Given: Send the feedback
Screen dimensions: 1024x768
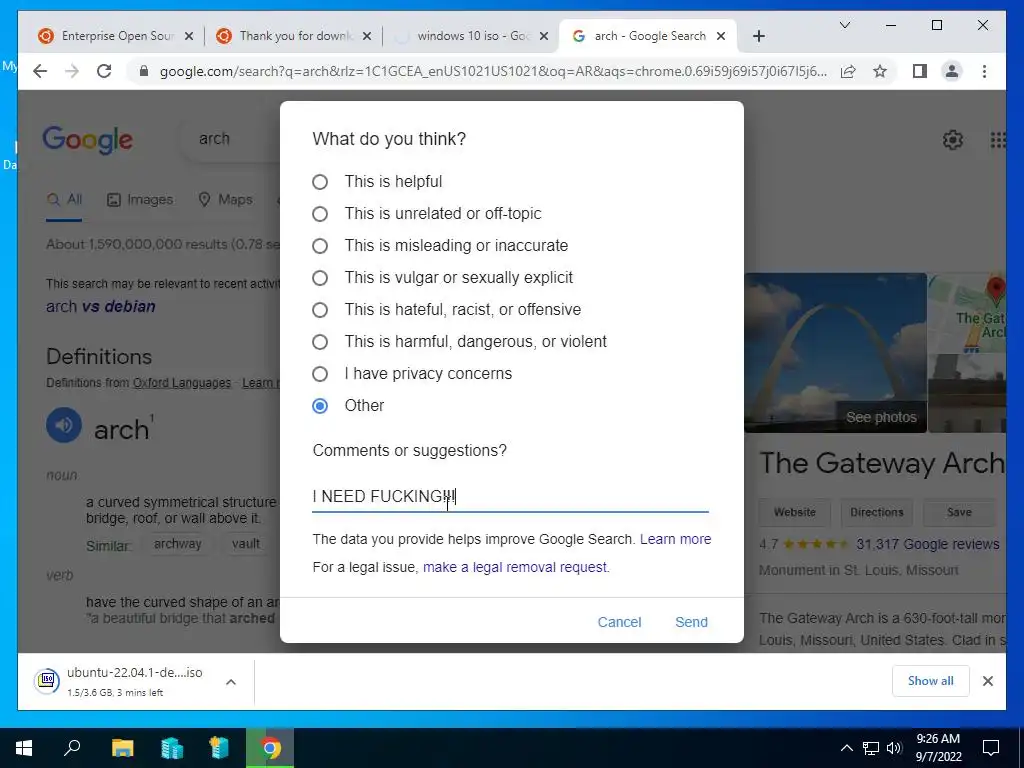Looking at the screenshot, I should (x=691, y=622).
